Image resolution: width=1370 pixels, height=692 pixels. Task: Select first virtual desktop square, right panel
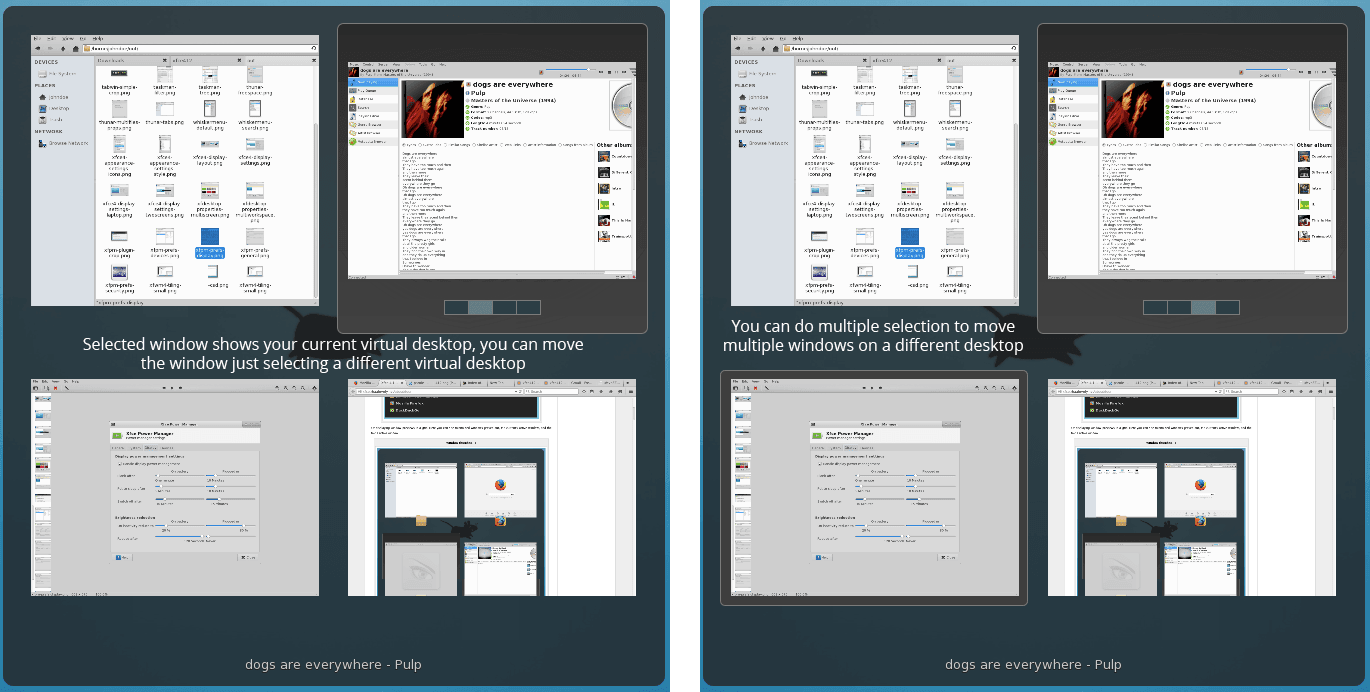tap(1156, 307)
